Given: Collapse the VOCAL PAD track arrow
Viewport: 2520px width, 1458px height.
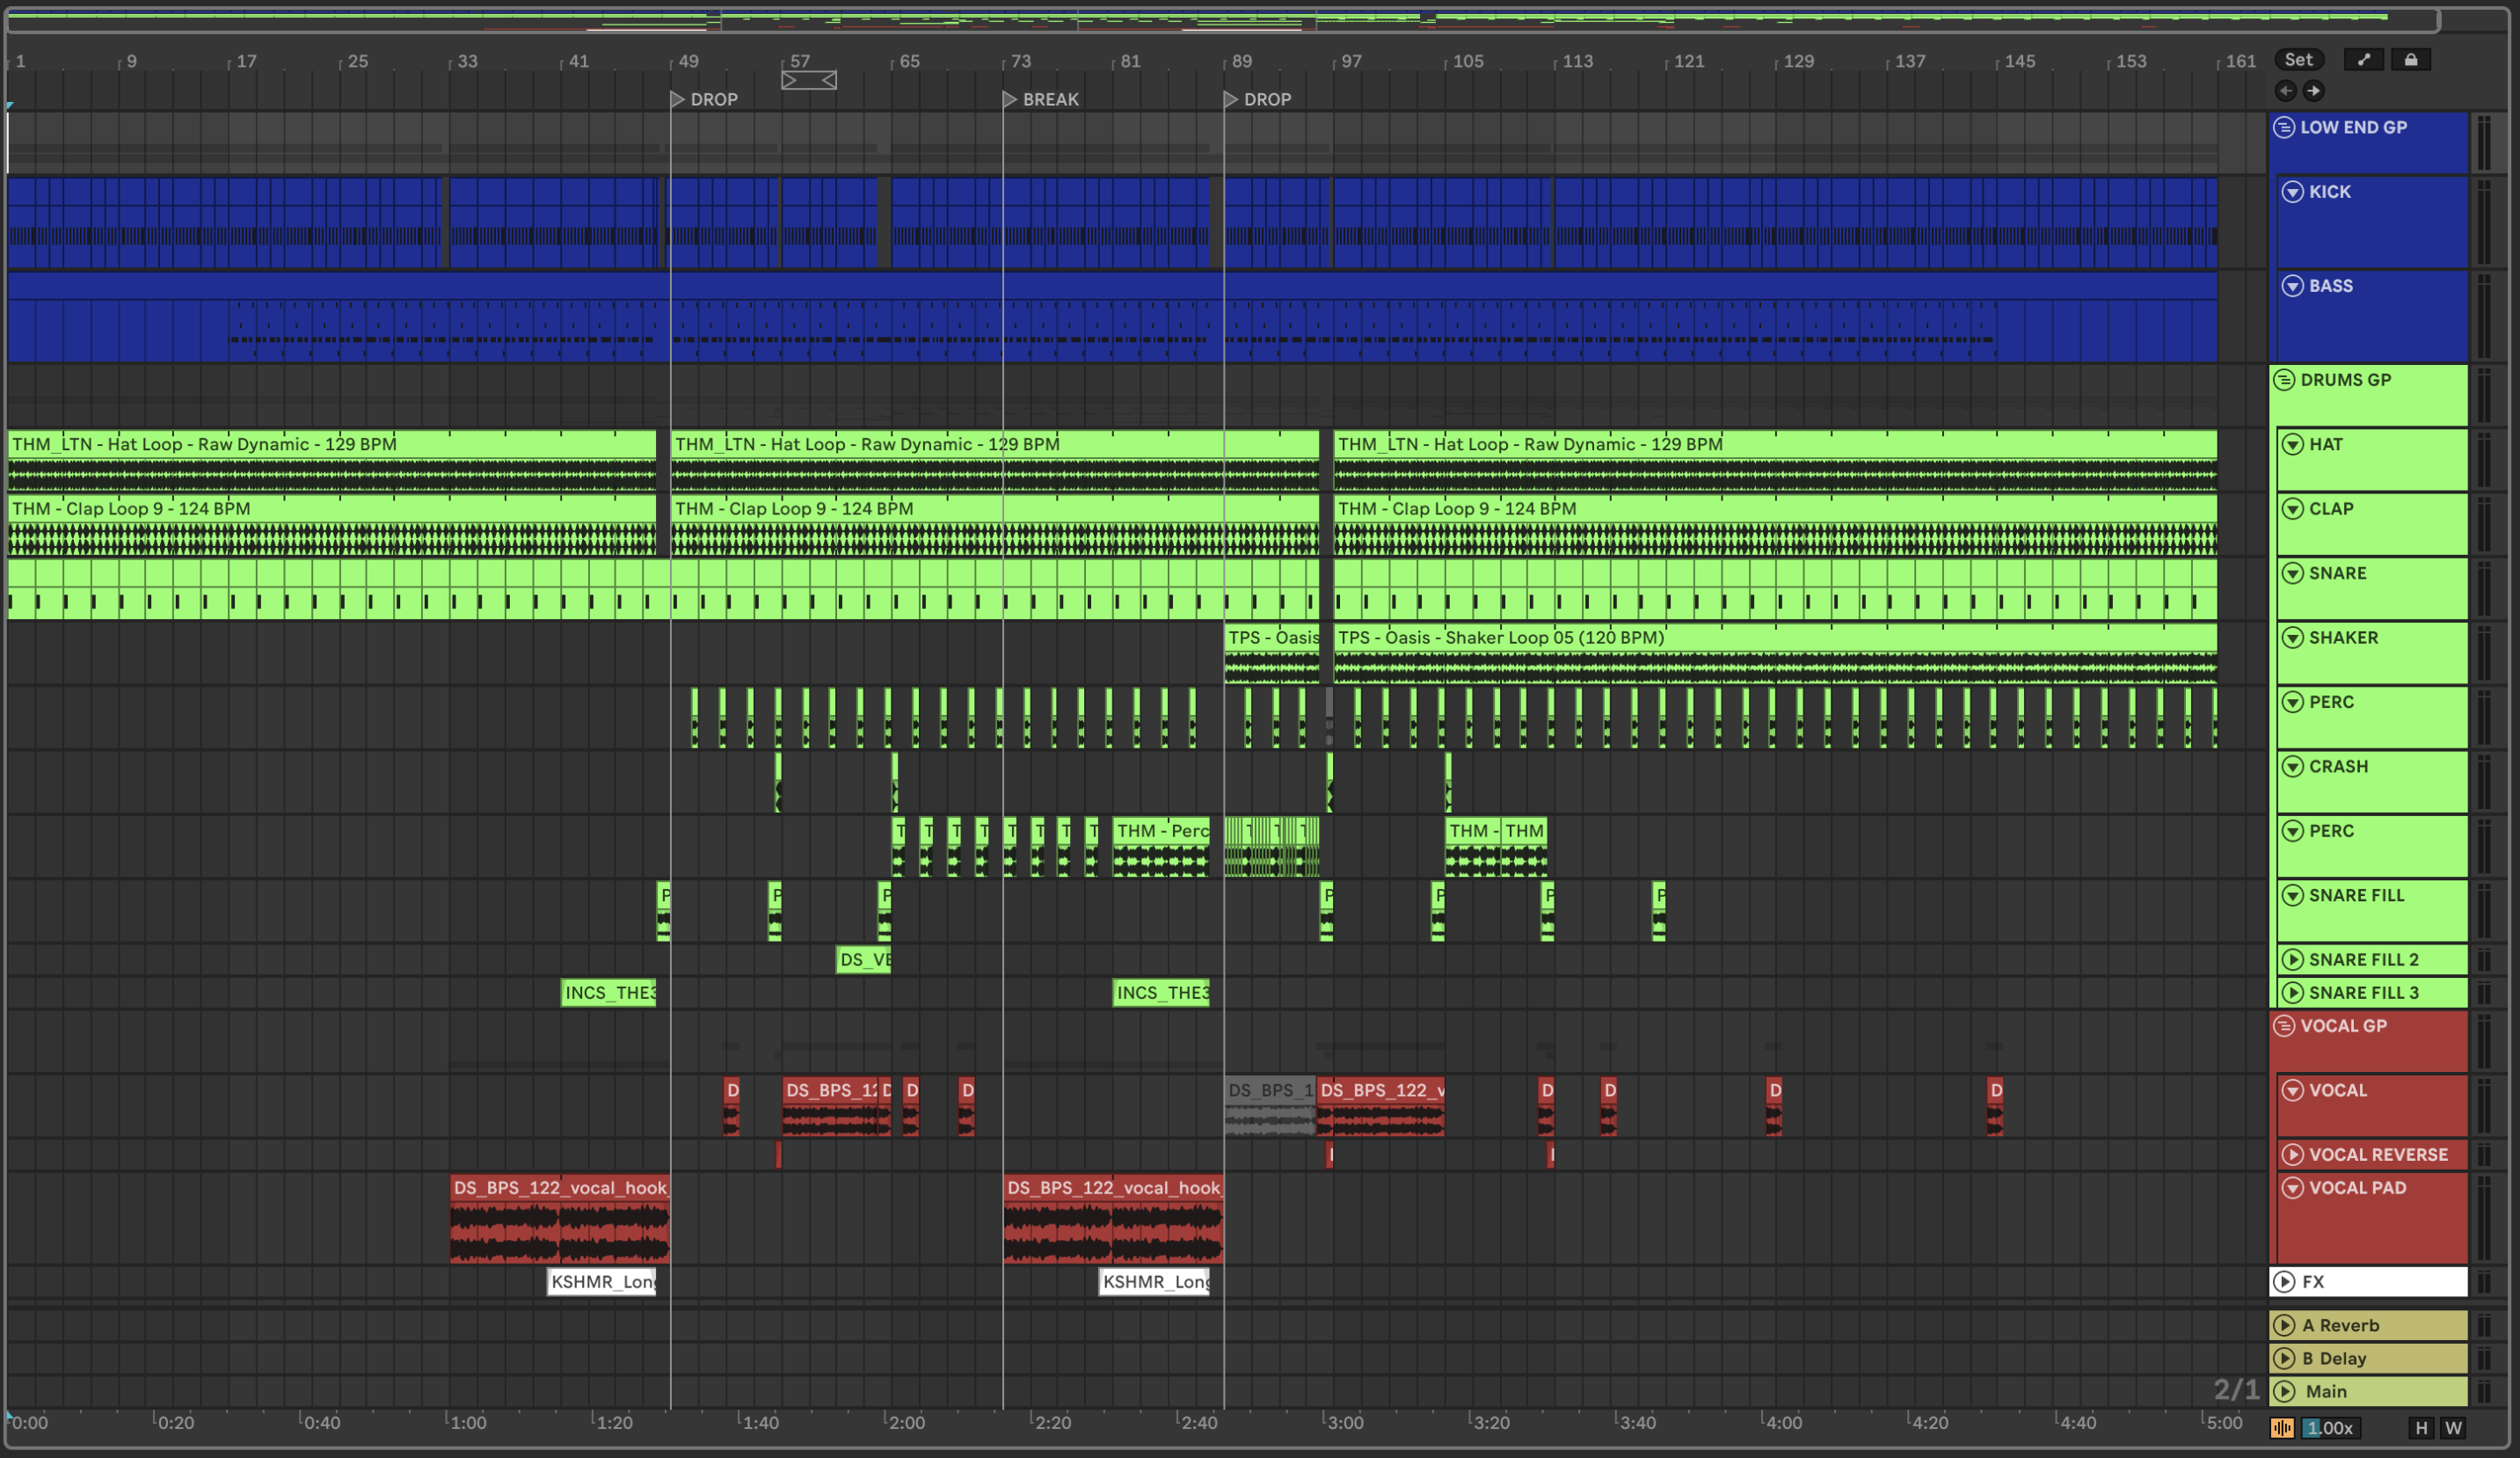Looking at the screenshot, I should (2293, 1188).
